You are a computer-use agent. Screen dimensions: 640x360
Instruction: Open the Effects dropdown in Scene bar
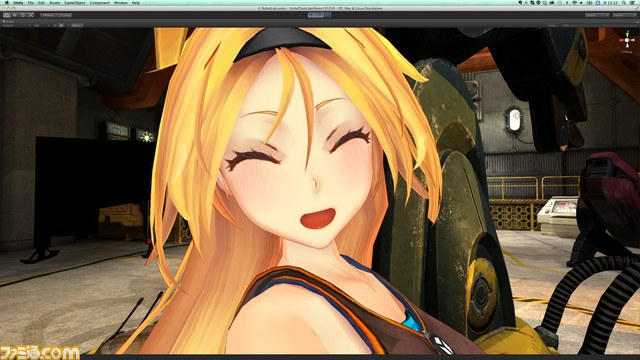pyautogui.click(x=77, y=25)
